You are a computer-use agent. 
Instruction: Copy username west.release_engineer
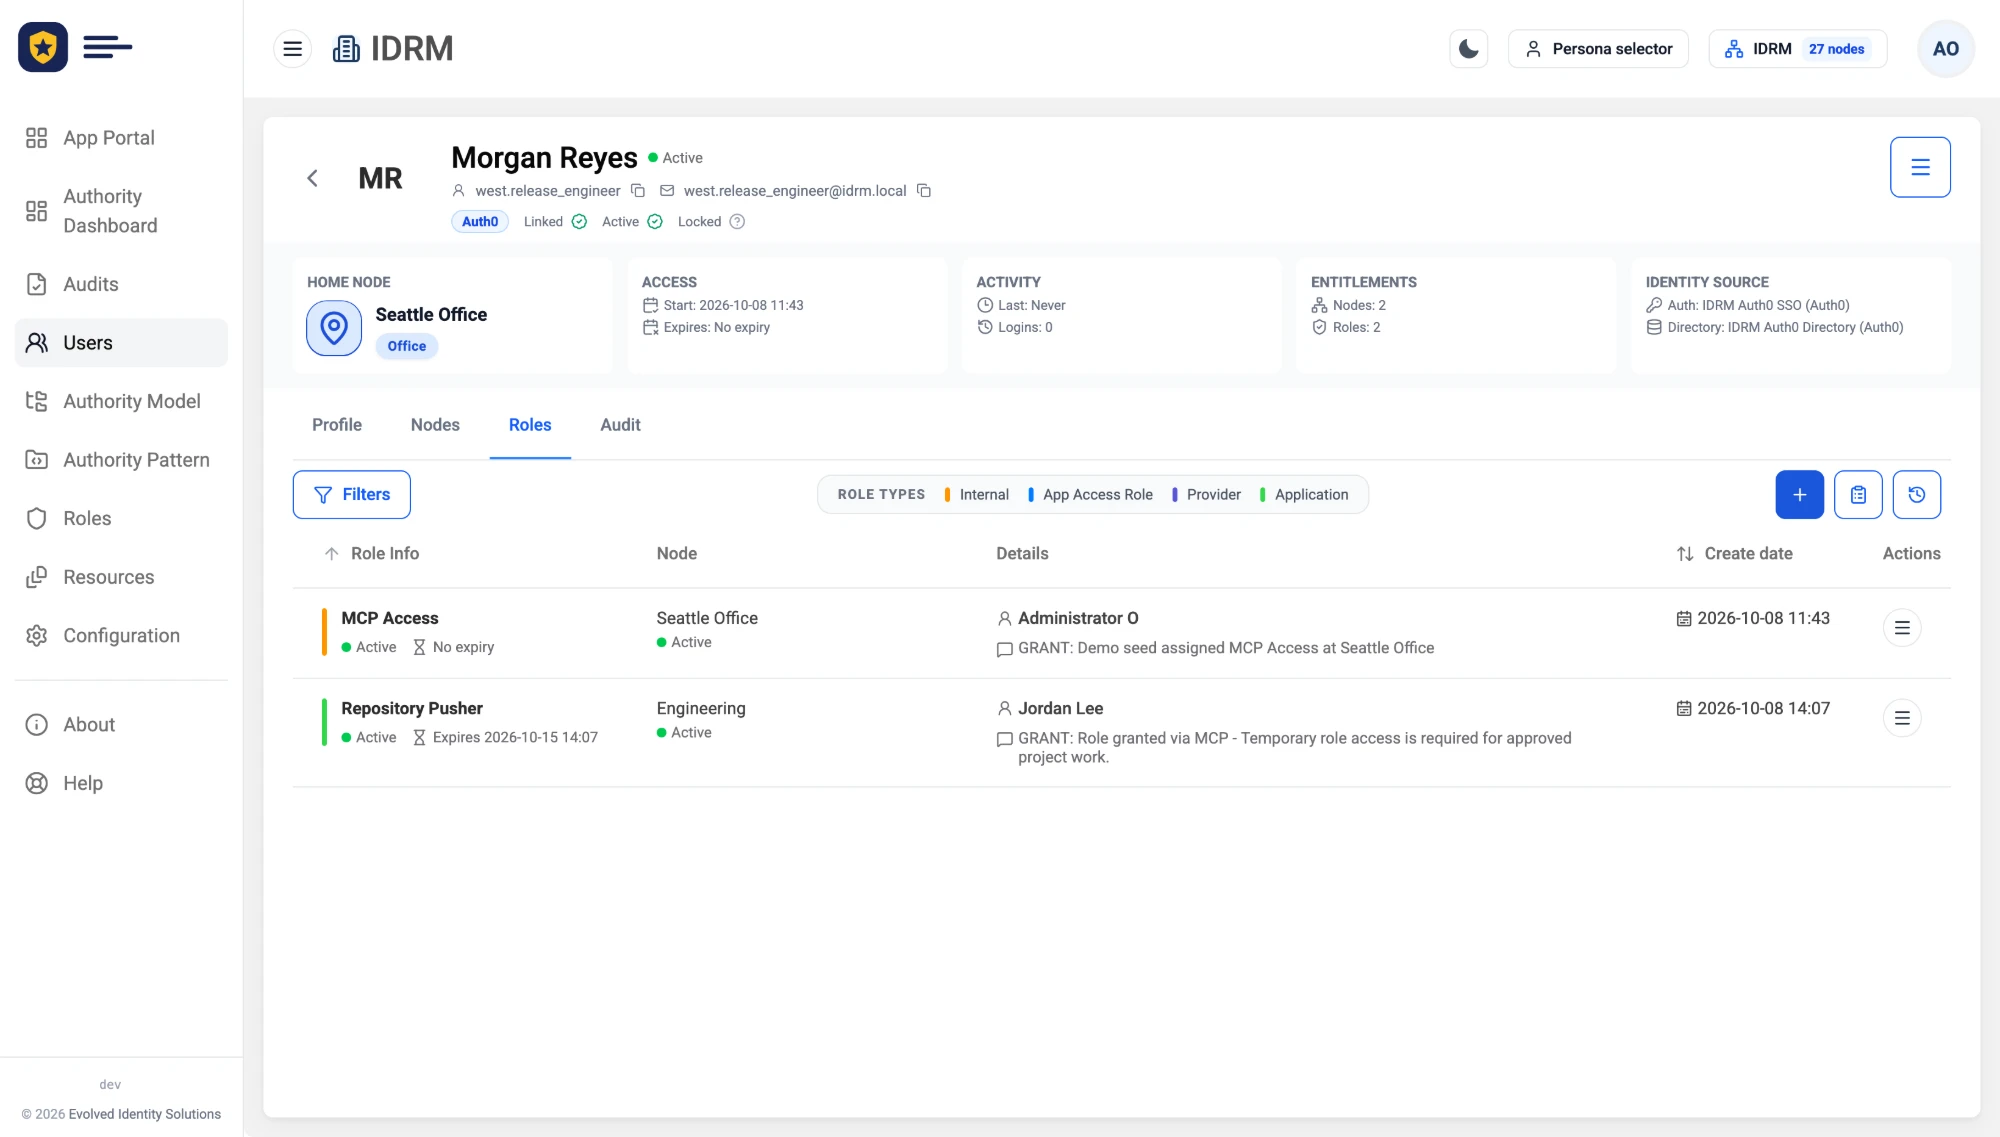638,191
